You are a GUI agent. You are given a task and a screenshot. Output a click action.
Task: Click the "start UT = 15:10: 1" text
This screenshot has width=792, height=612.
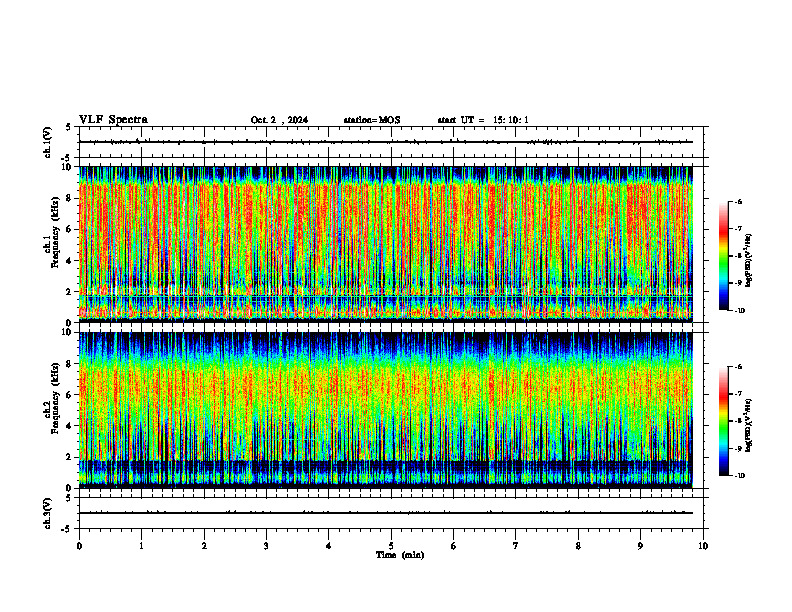483,120
